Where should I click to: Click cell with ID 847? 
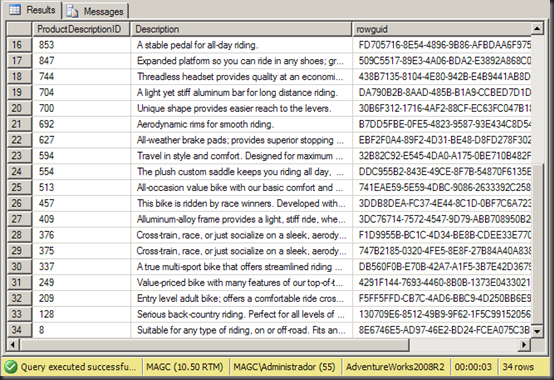(x=81, y=61)
